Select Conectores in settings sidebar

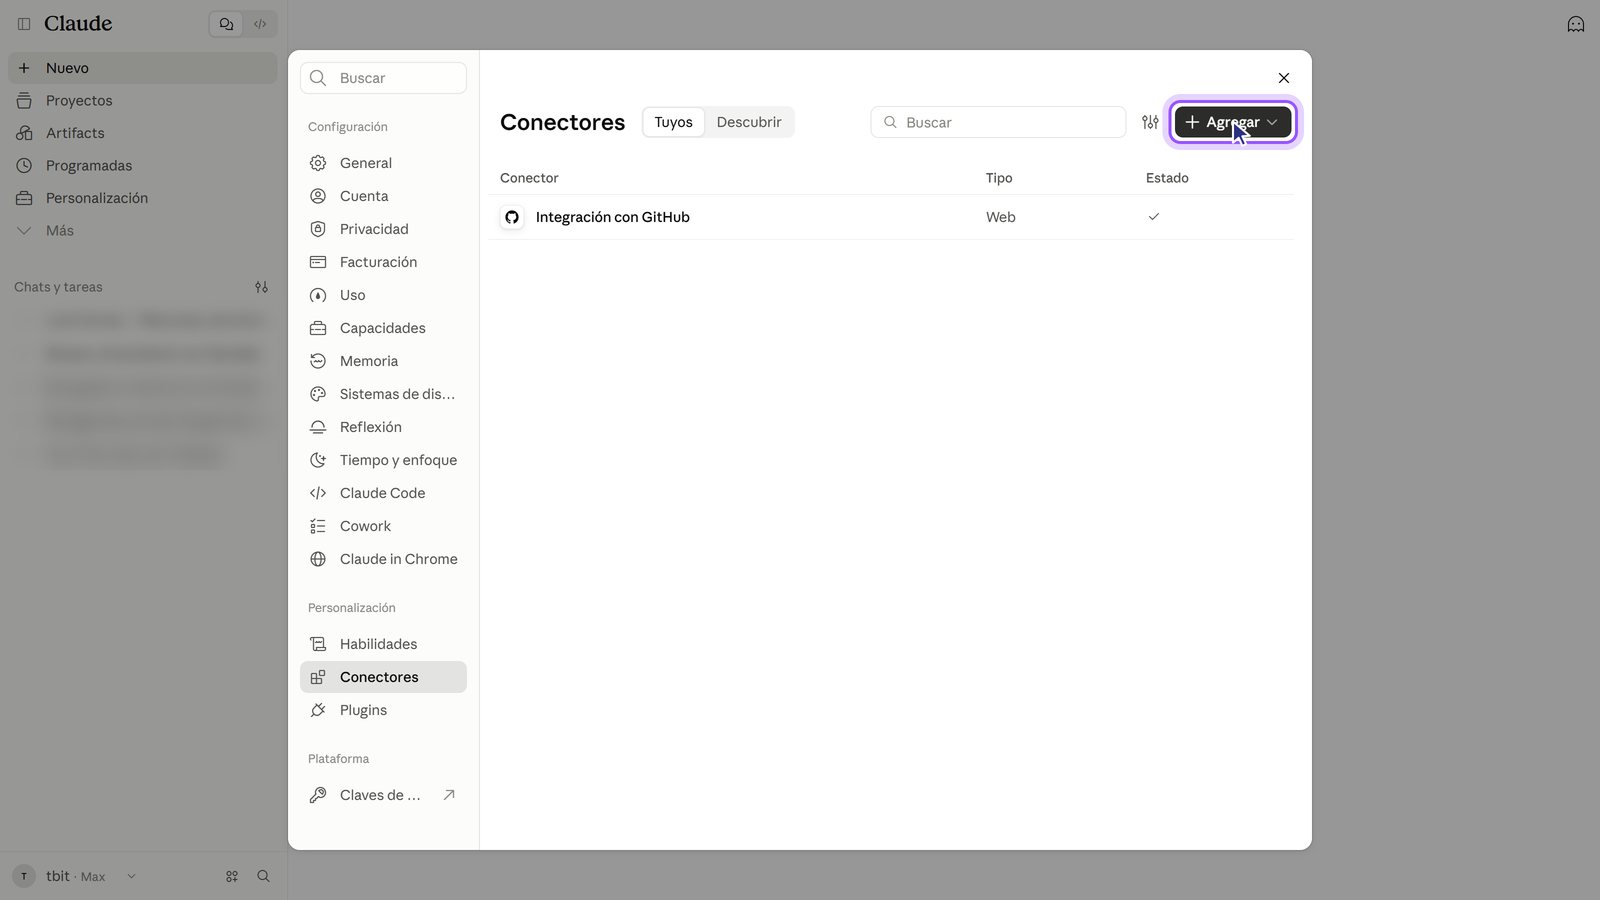point(383,677)
